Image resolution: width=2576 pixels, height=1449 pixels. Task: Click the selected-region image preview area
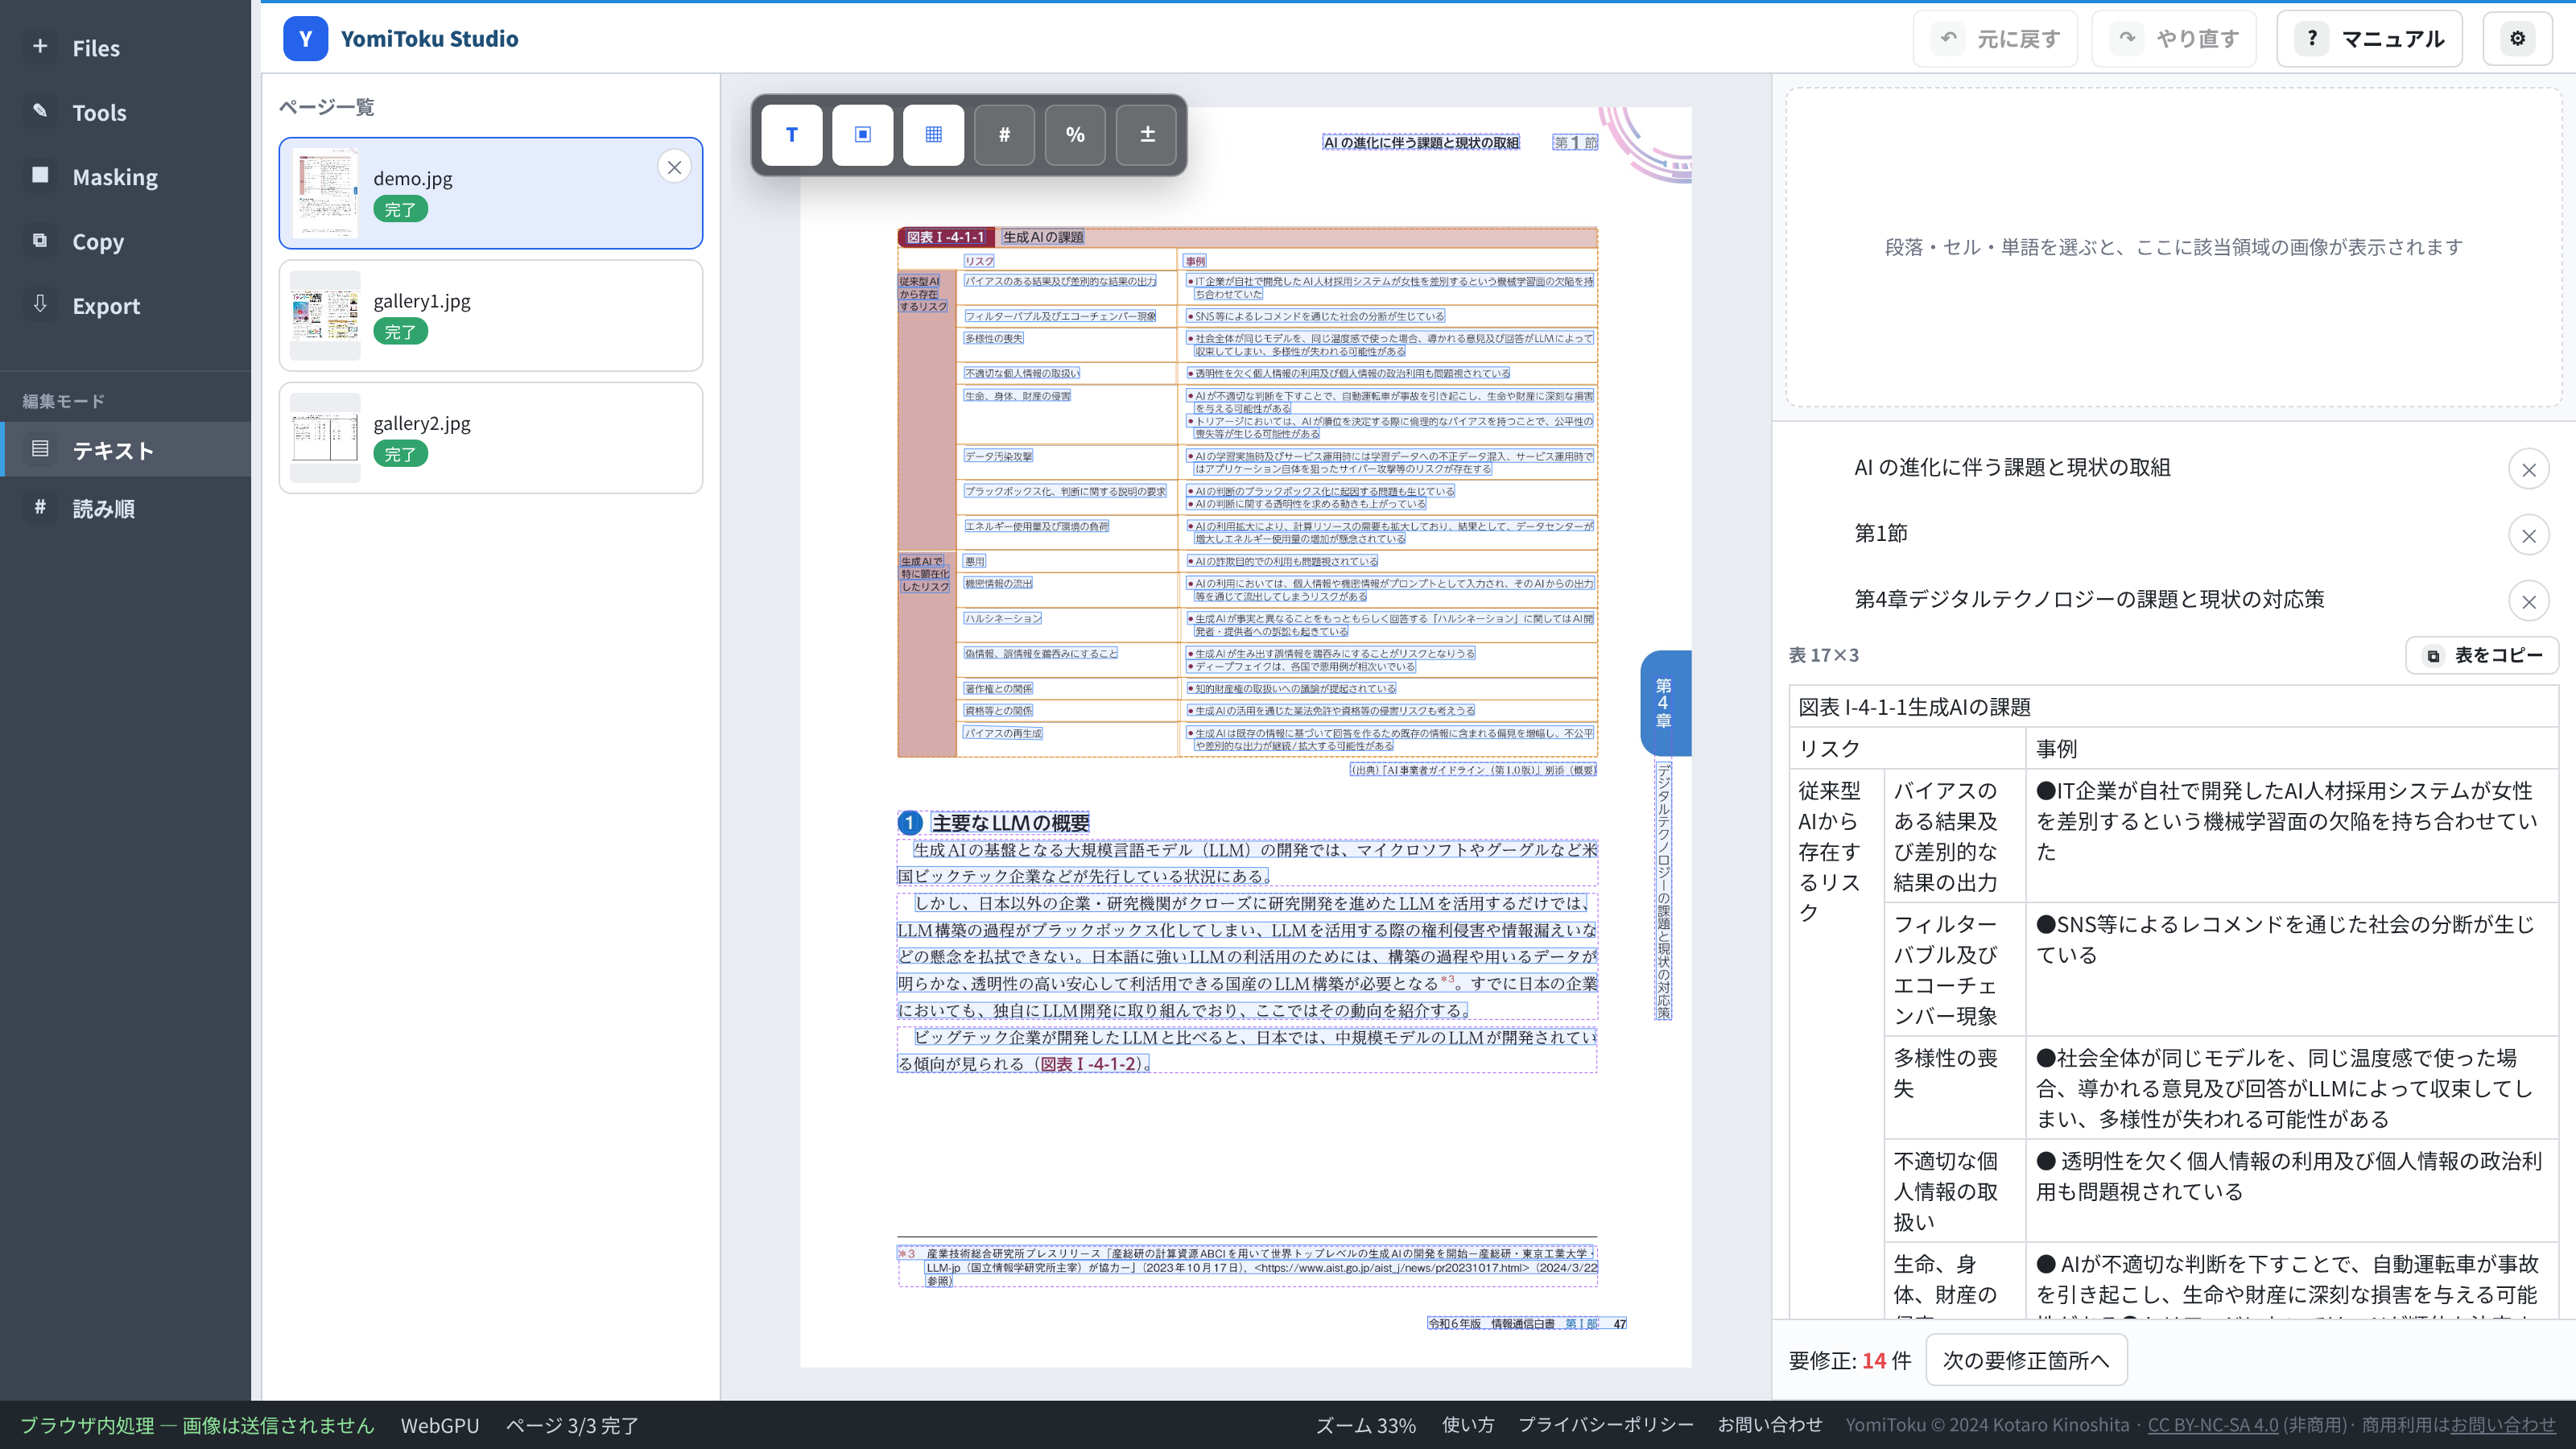coord(2173,246)
